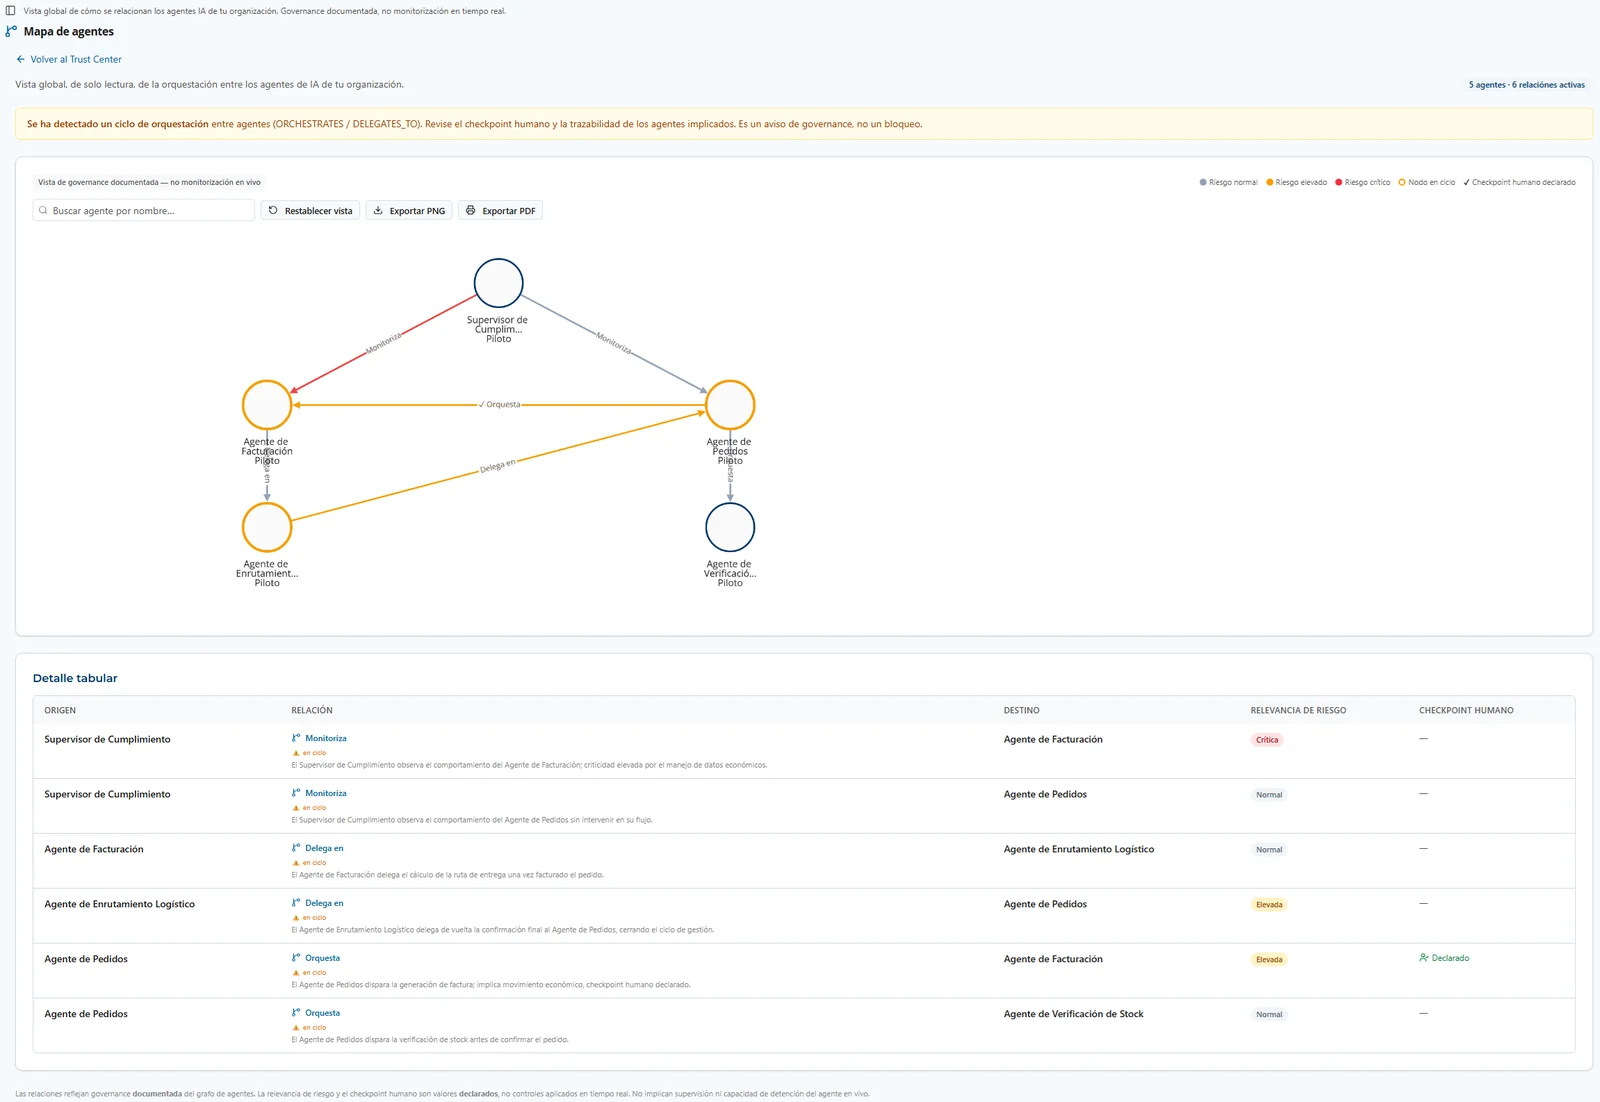
Task: Click the search field Buscar agente por nombre
Action: [x=144, y=211]
